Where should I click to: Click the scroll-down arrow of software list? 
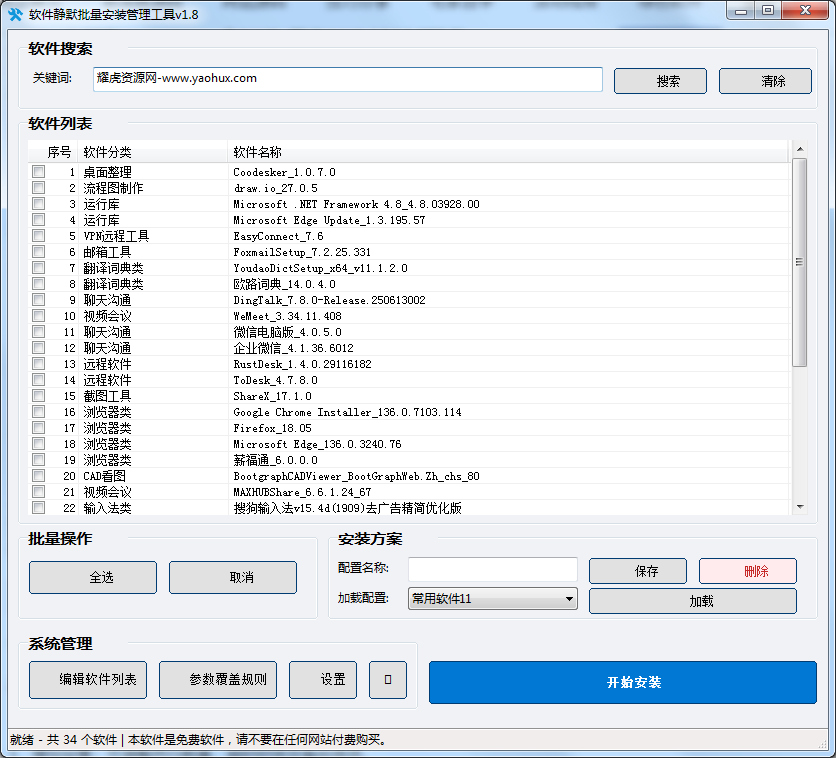(x=799, y=507)
